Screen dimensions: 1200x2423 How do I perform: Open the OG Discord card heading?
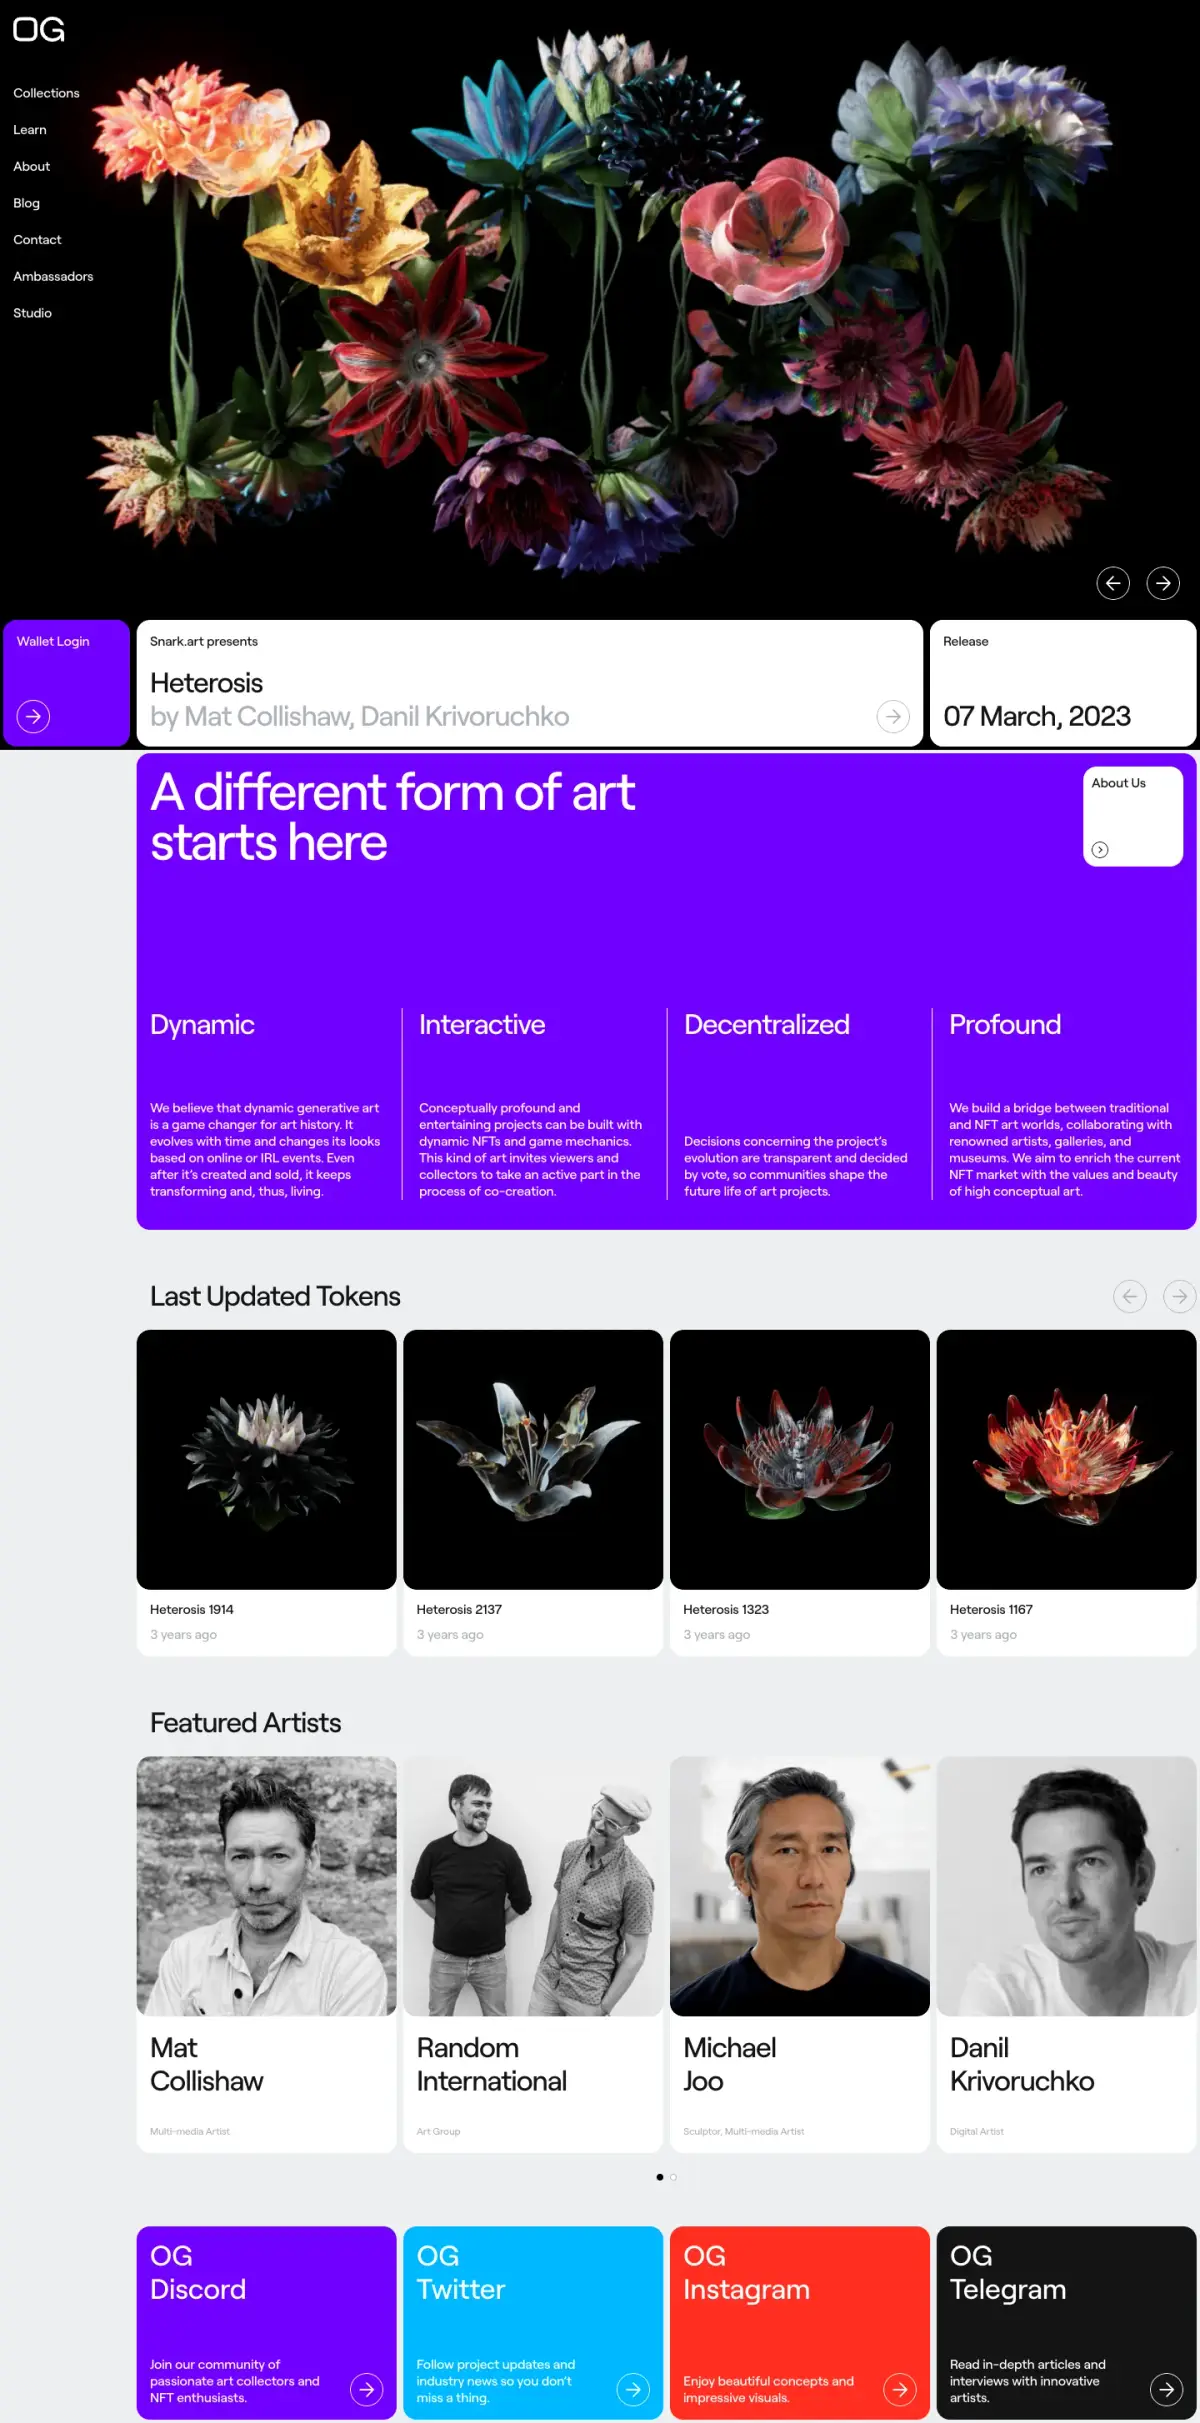point(198,2272)
